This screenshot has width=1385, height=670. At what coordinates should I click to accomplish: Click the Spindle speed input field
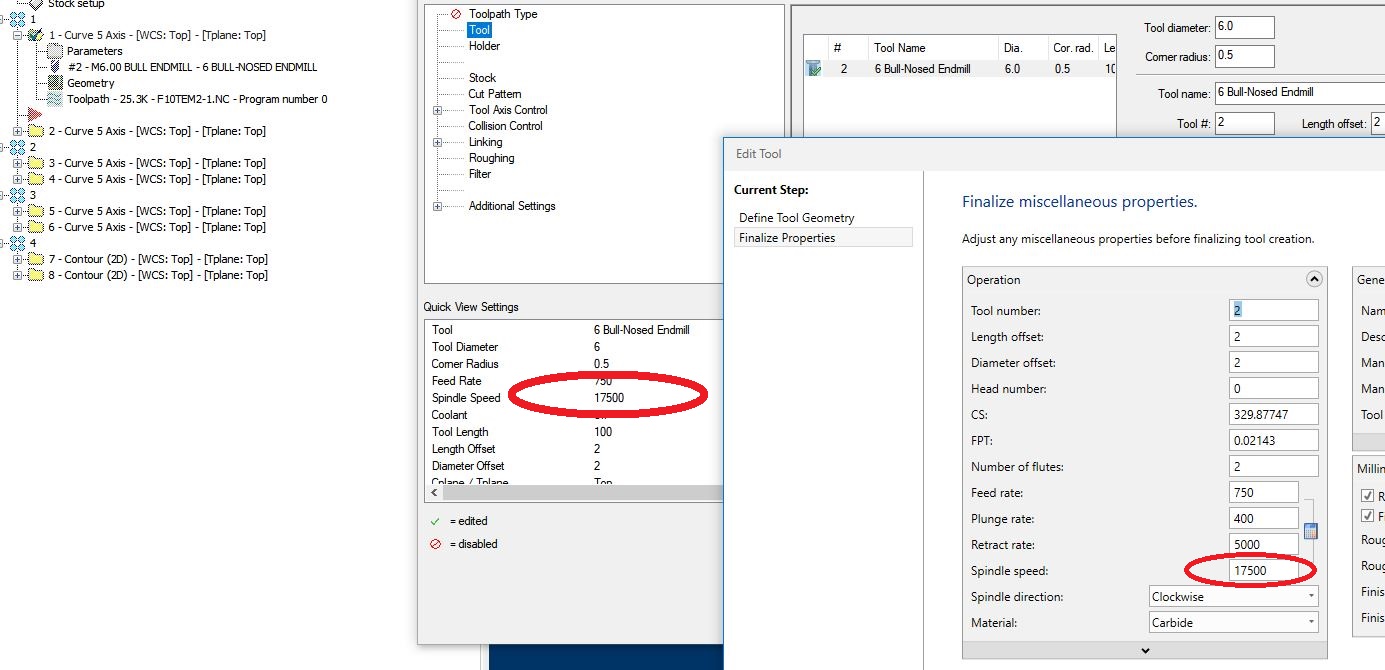[x=1263, y=571]
